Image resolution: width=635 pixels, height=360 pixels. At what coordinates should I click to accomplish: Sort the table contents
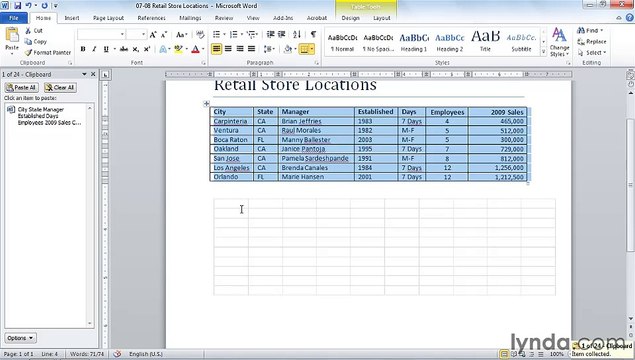click(x=297, y=34)
